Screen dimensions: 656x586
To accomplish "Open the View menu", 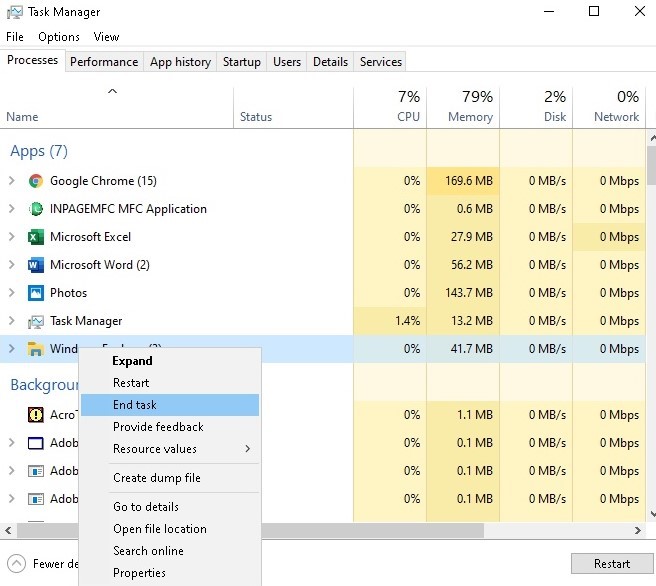I will [x=106, y=37].
